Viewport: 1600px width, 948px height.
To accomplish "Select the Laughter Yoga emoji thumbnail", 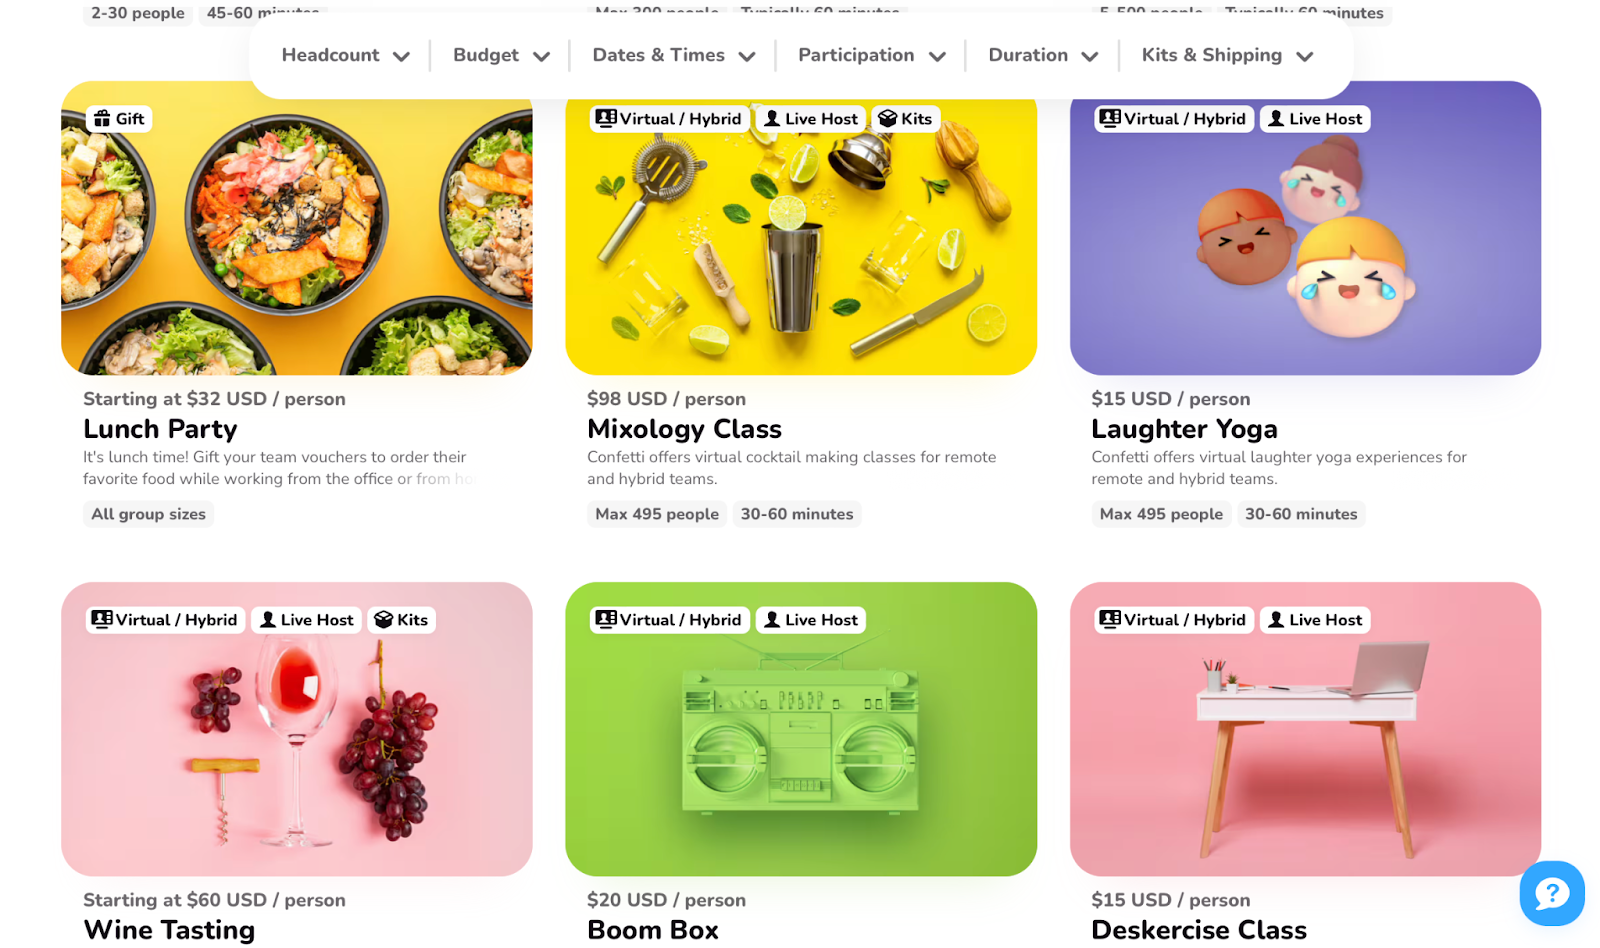I will tap(1305, 228).
